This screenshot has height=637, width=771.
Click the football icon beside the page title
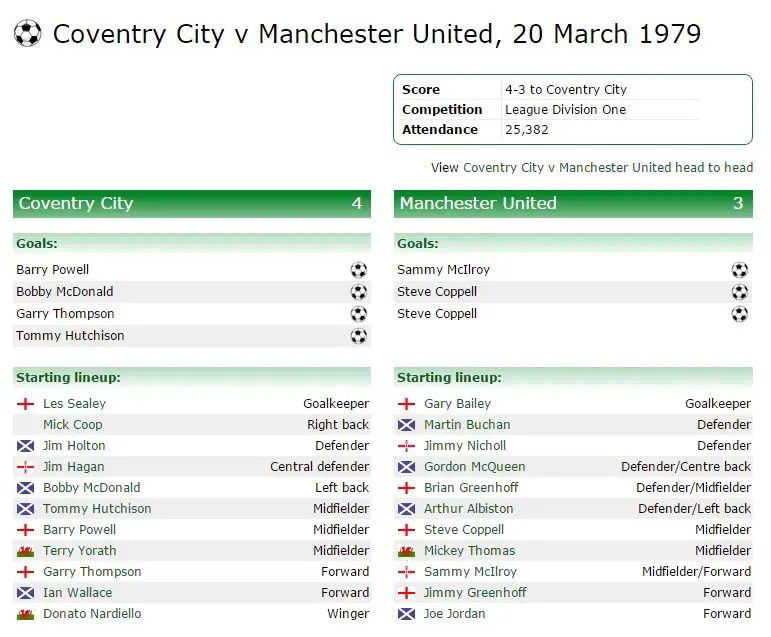pos(28,33)
